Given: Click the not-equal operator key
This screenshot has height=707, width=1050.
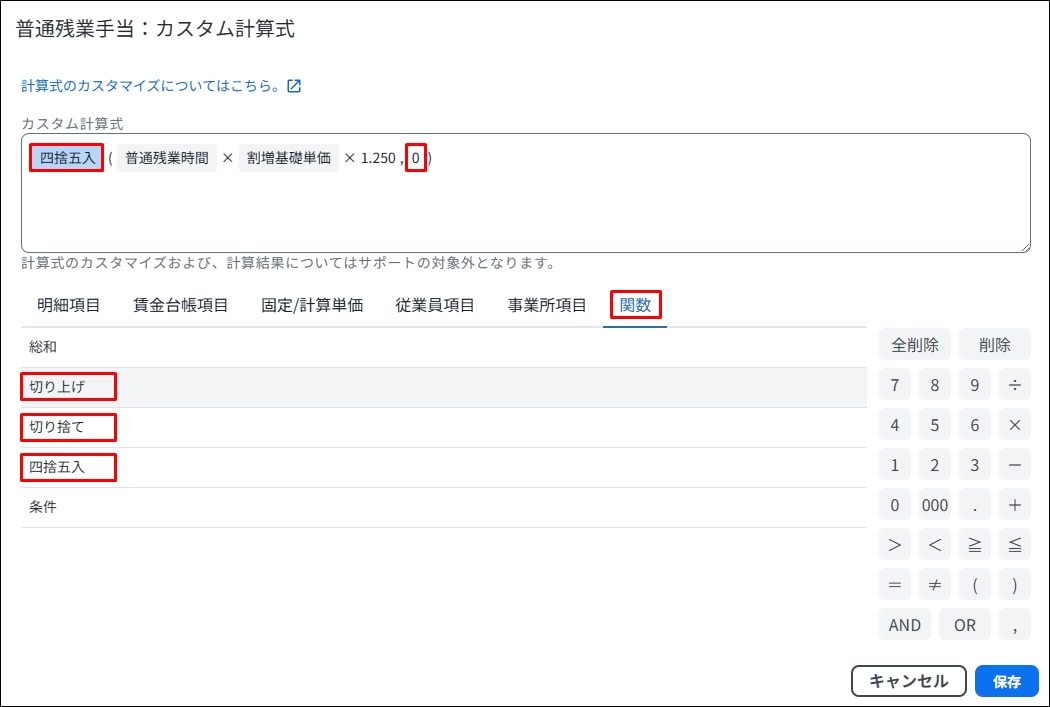Looking at the screenshot, I should [x=934, y=585].
